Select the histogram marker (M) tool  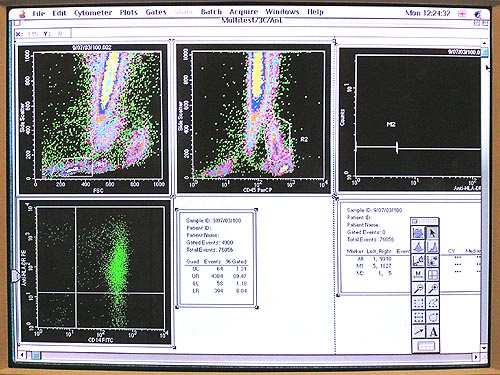(418, 275)
